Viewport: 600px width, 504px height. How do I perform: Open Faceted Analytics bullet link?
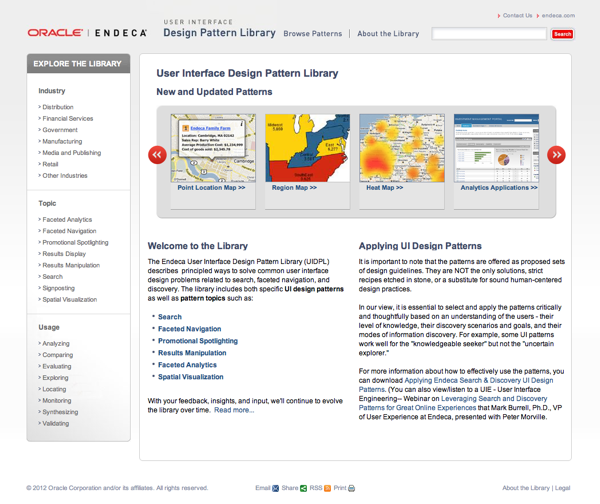(187, 365)
